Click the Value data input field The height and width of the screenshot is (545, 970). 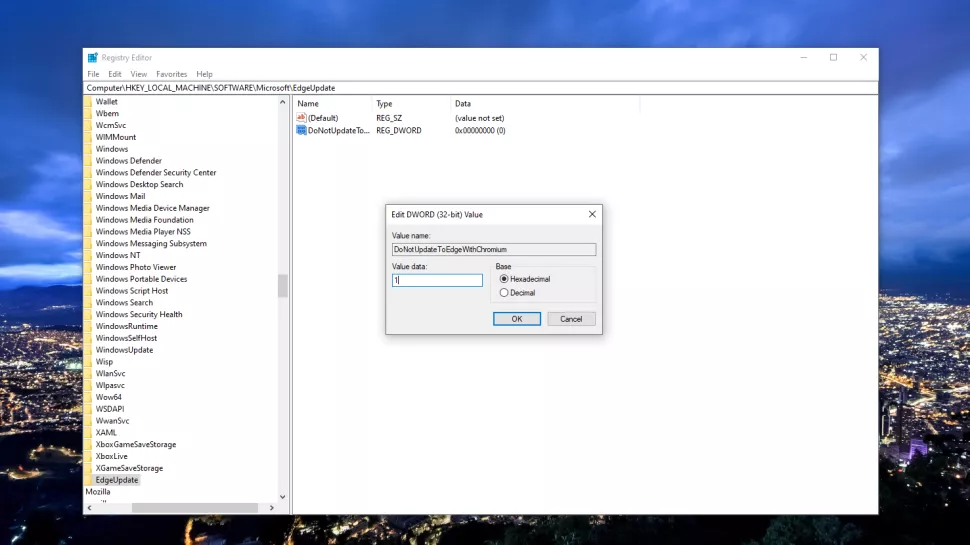click(437, 281)
